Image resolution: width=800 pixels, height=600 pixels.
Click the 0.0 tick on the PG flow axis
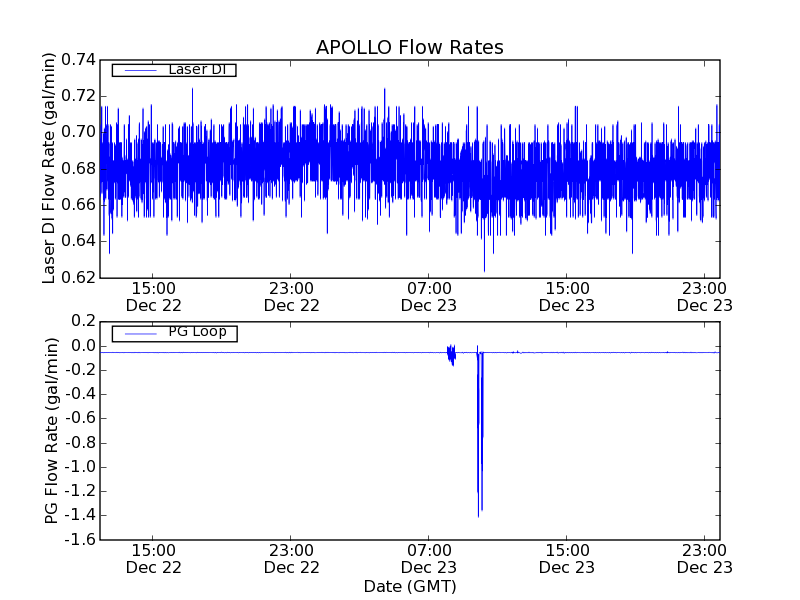click(x=84, y=346)
